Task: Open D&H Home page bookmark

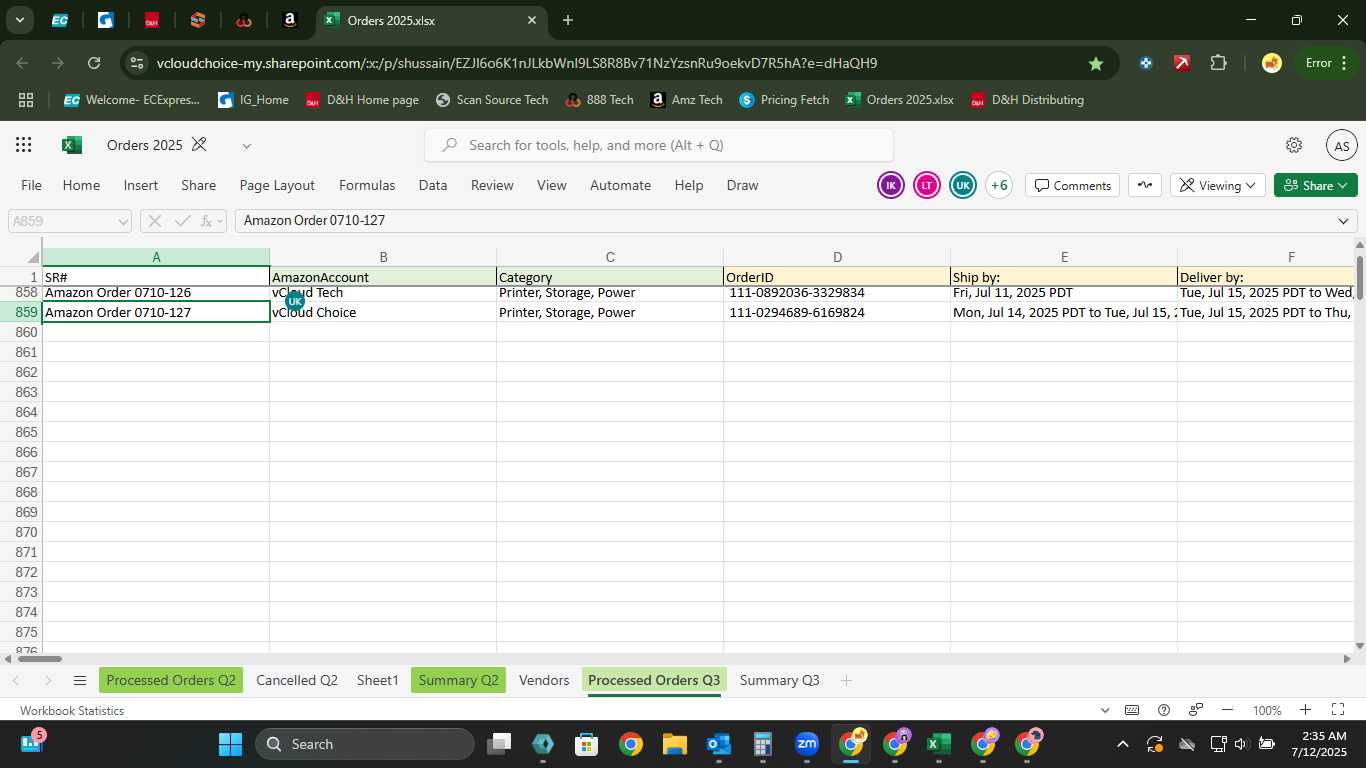Action: click(361, 100)
